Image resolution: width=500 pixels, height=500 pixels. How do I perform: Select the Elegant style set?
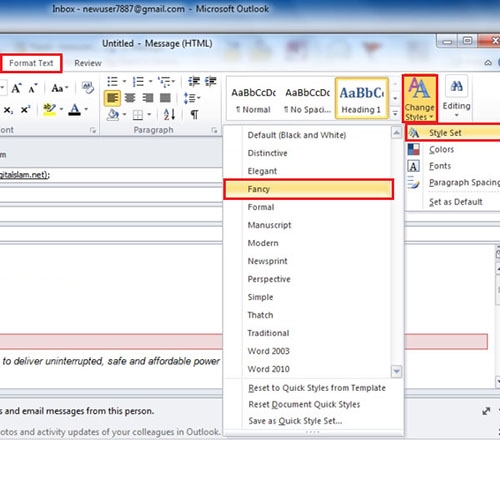(307, 171)
